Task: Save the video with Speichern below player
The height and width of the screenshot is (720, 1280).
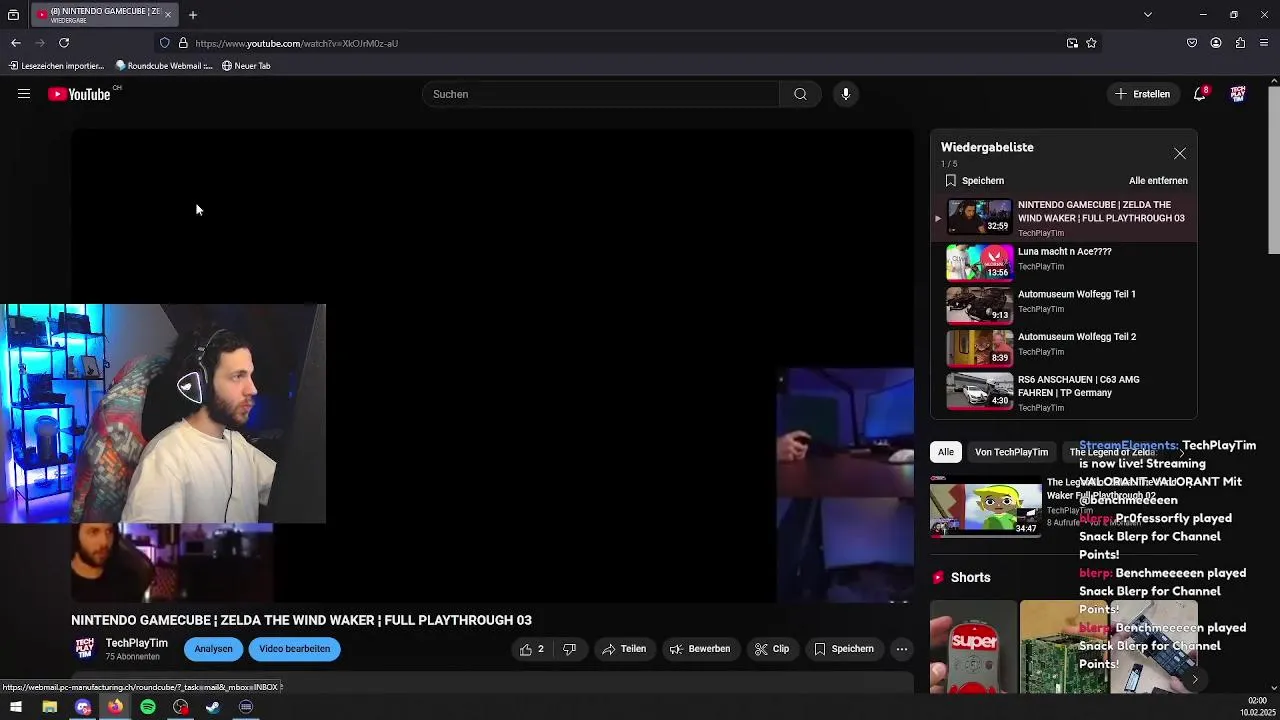Action: click(x=844, y=649)
